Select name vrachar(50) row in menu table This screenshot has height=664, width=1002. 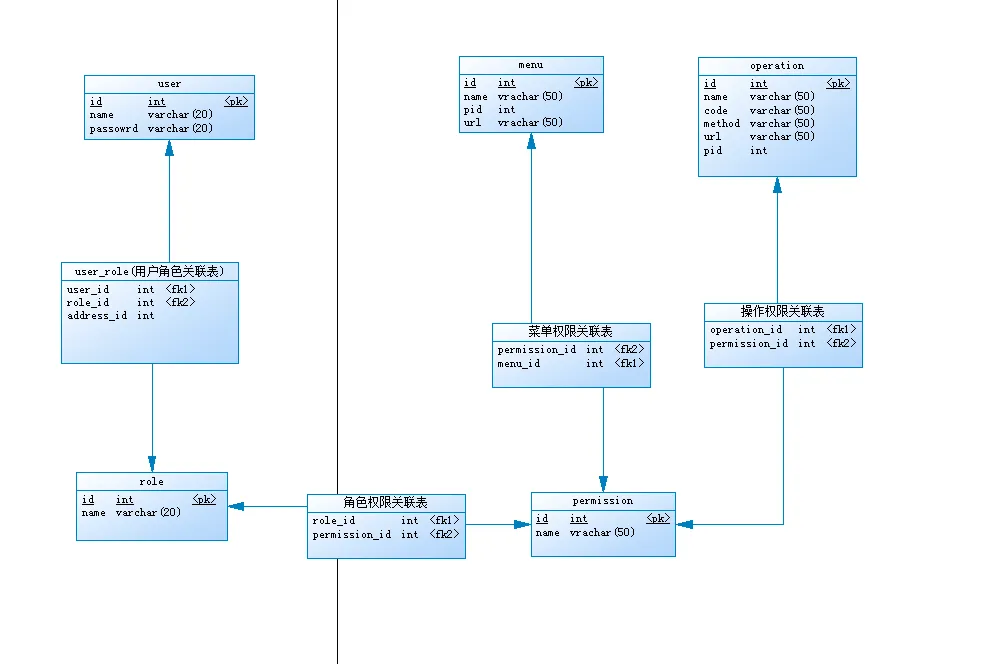[513, 97]
